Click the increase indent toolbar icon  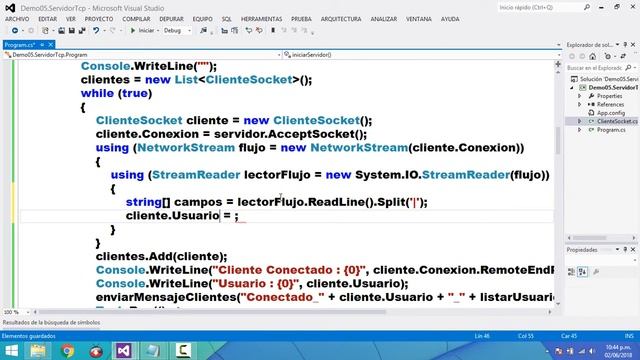point(234,31)
